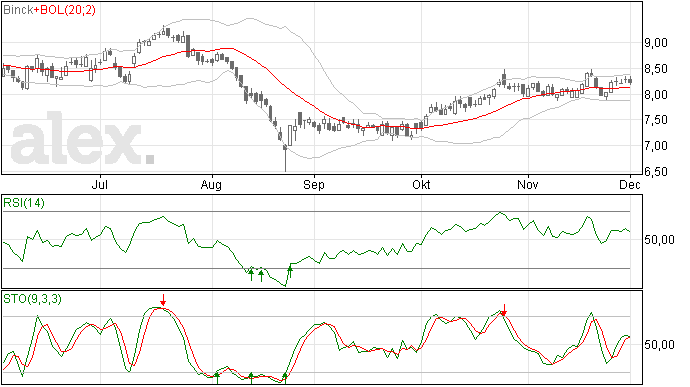Click the Sep month label

click(314, 185)
